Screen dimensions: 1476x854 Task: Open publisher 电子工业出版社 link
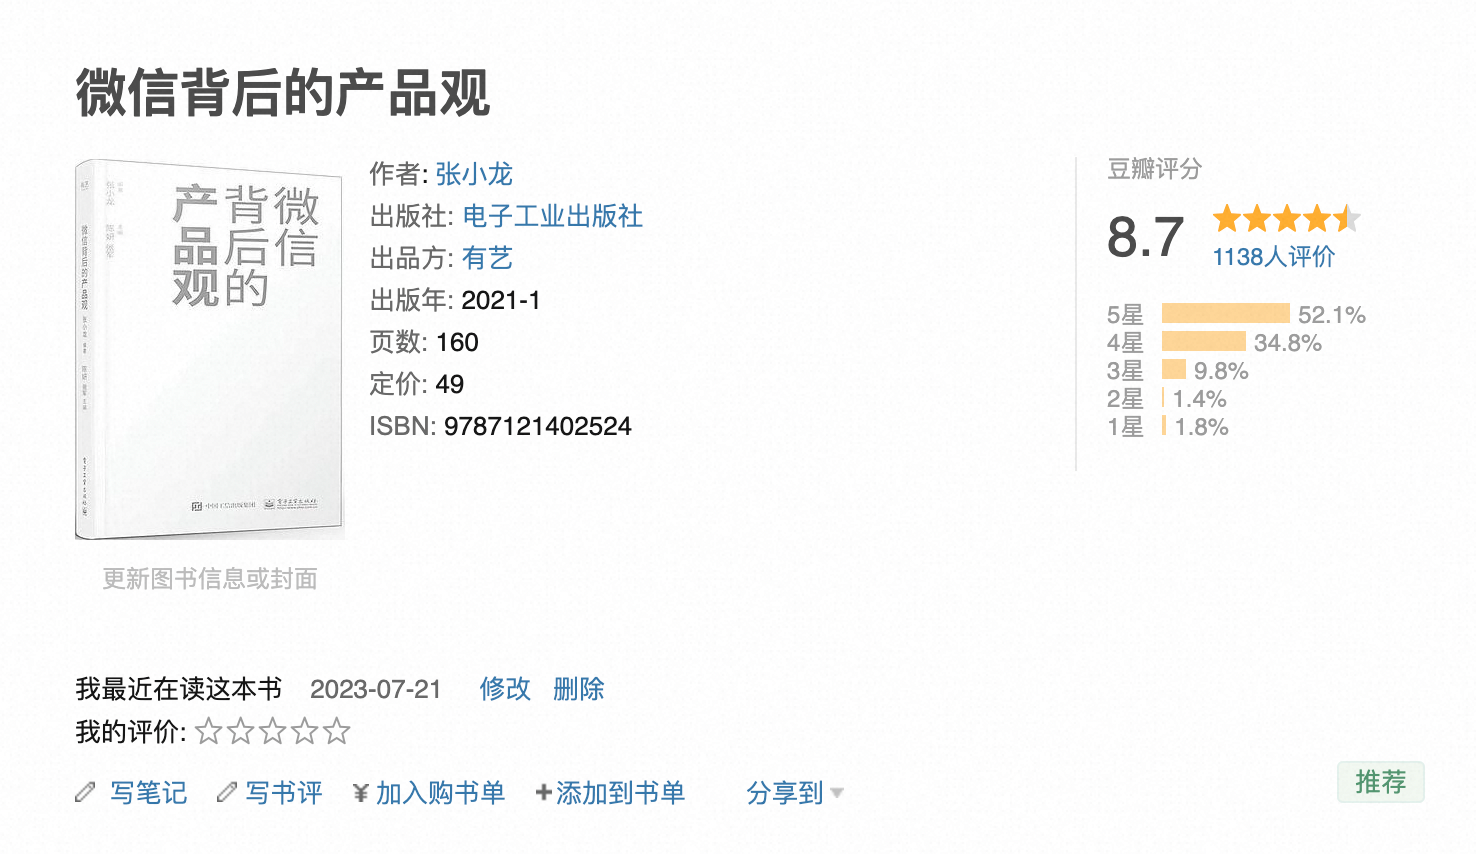click(552, 216)
